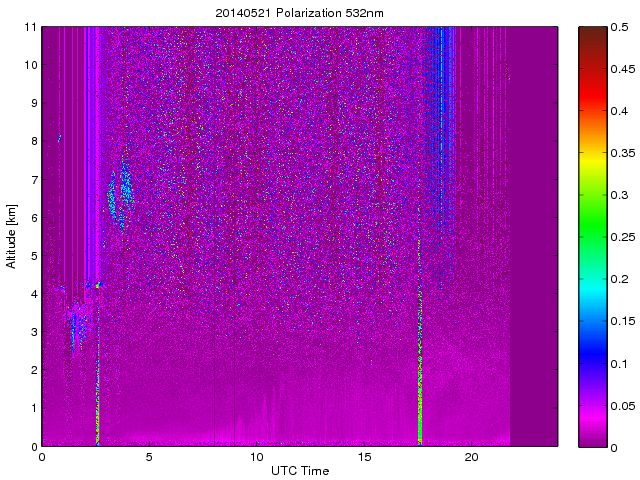640x480 pixels.
Task: Click the 'UTC Time' x-axis label
Action: (300, 471)
